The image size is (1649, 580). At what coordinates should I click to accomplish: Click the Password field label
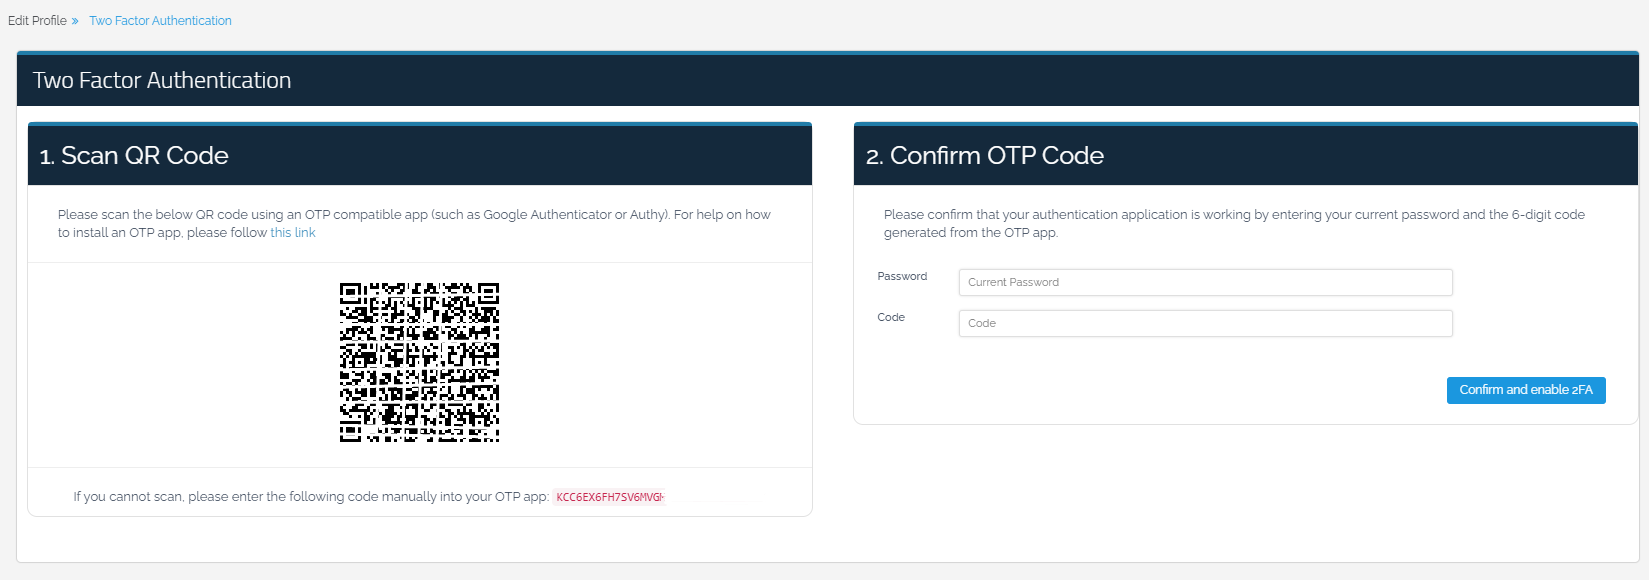pos(902,277)
